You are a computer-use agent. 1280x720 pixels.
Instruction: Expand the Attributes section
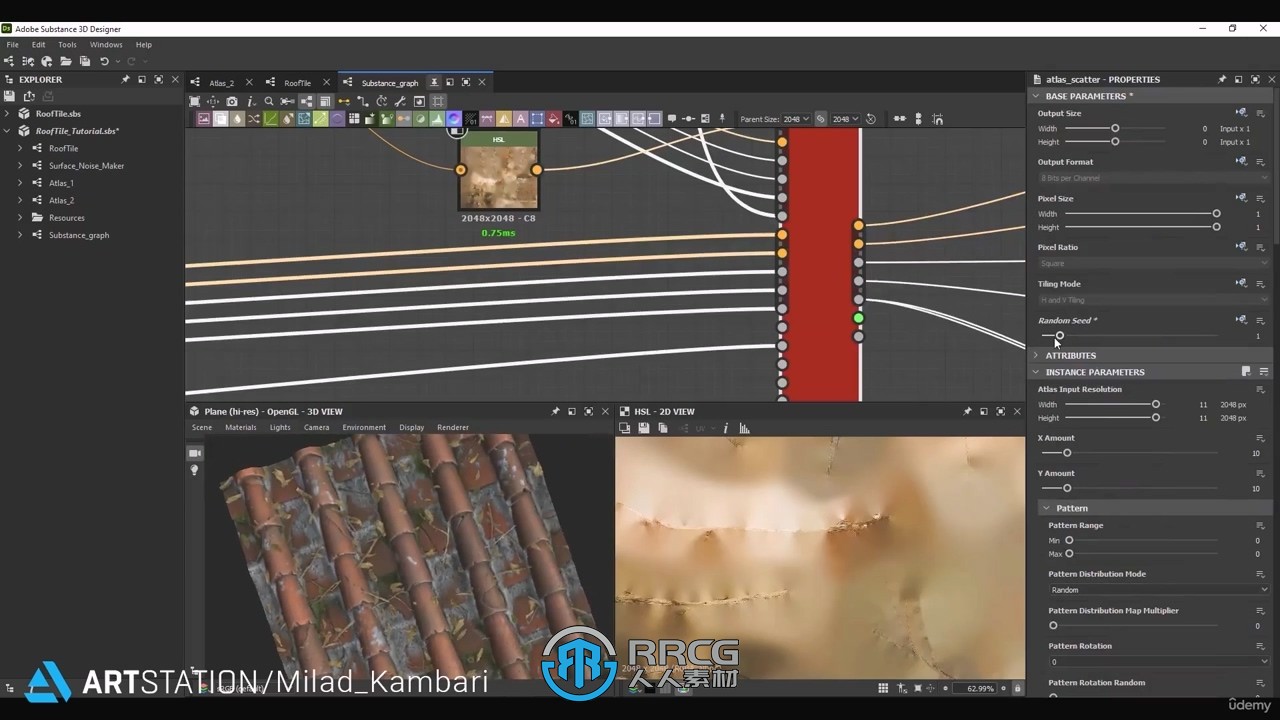1036,355
